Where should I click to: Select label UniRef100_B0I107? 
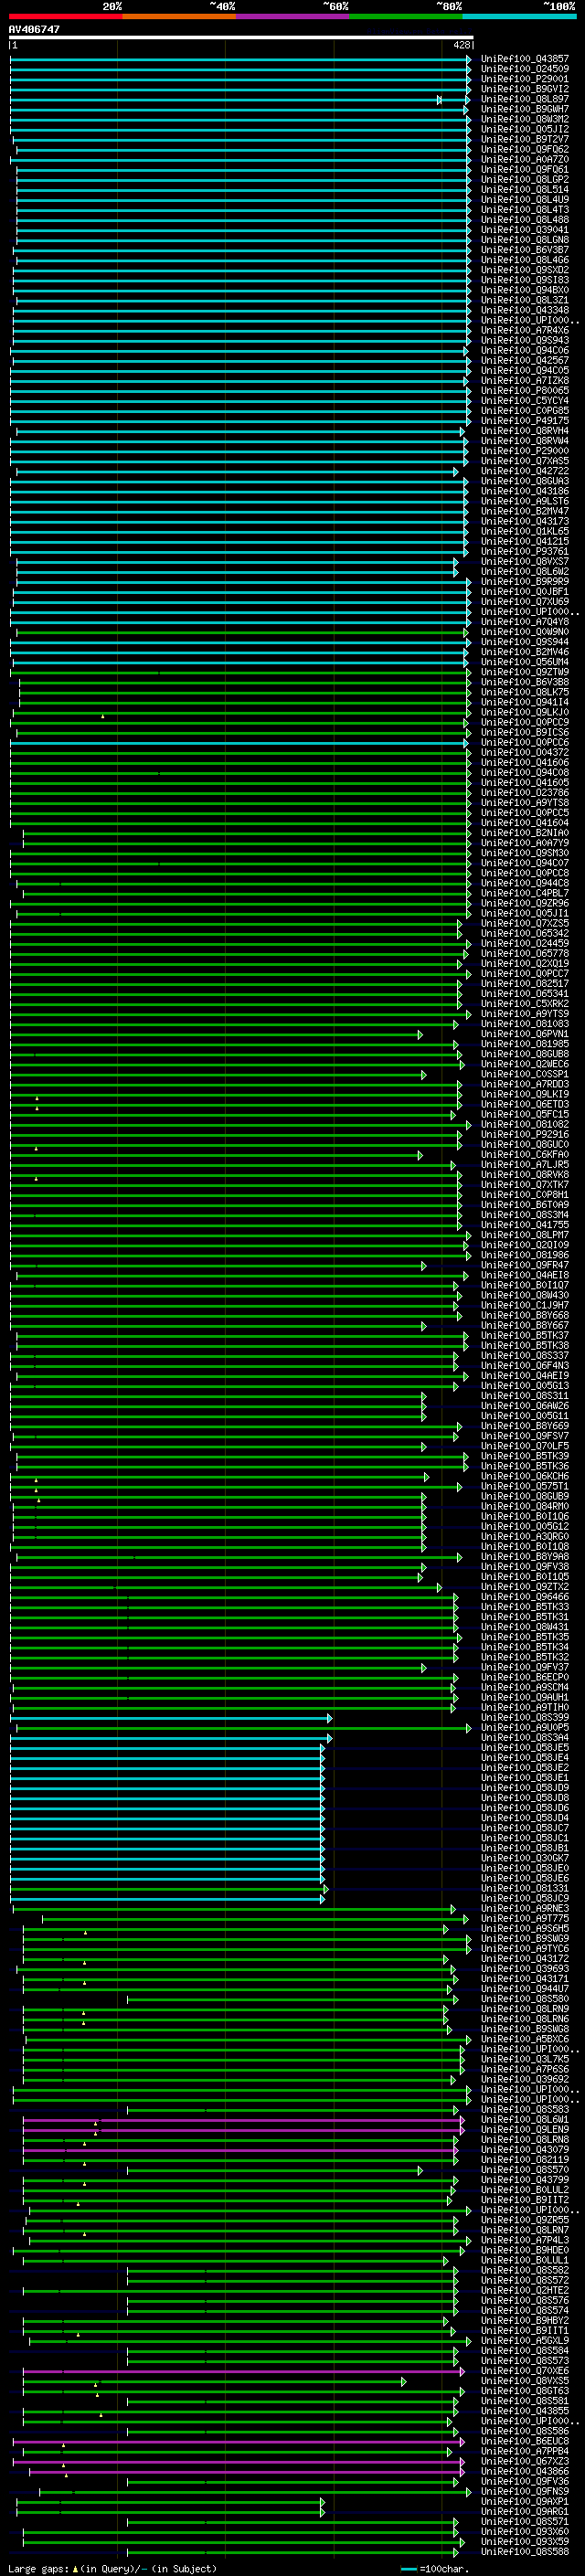[x=524, y=1286]
